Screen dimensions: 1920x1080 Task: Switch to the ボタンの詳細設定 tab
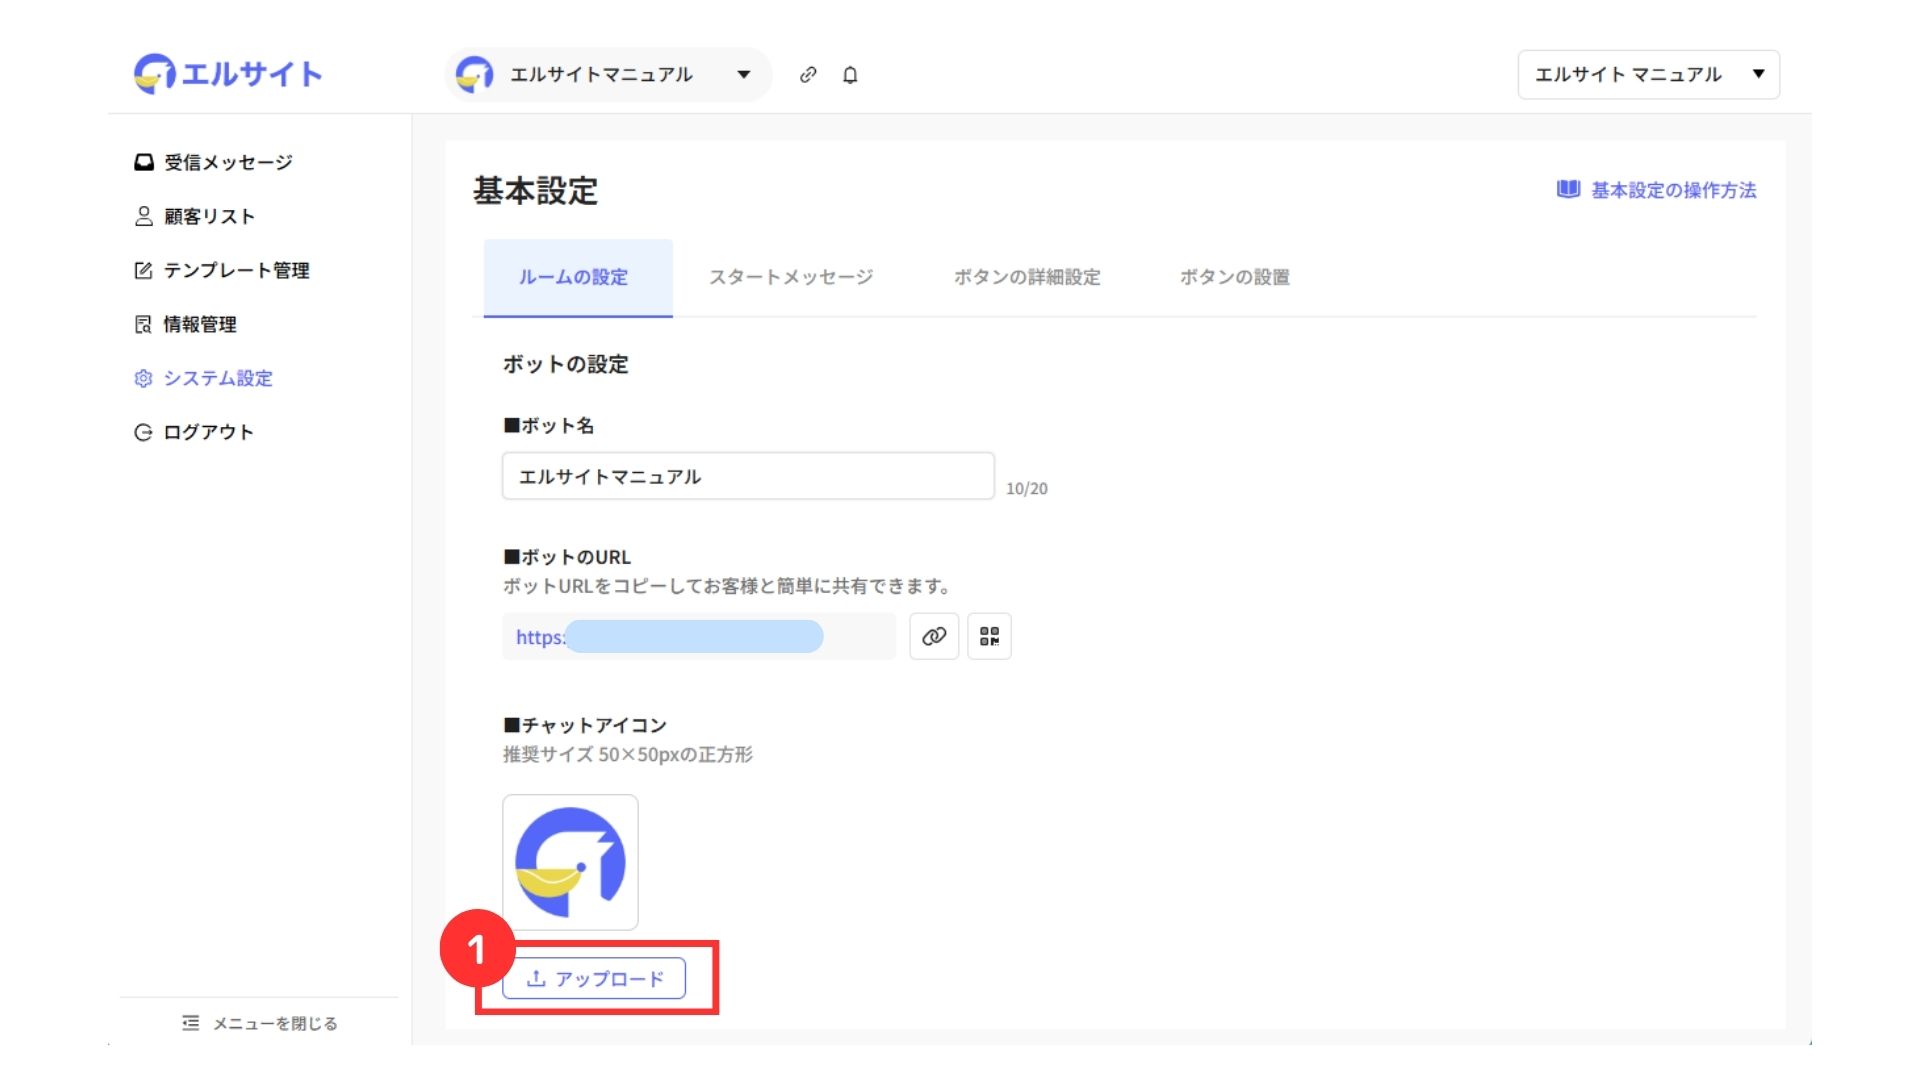point(1026,278)
